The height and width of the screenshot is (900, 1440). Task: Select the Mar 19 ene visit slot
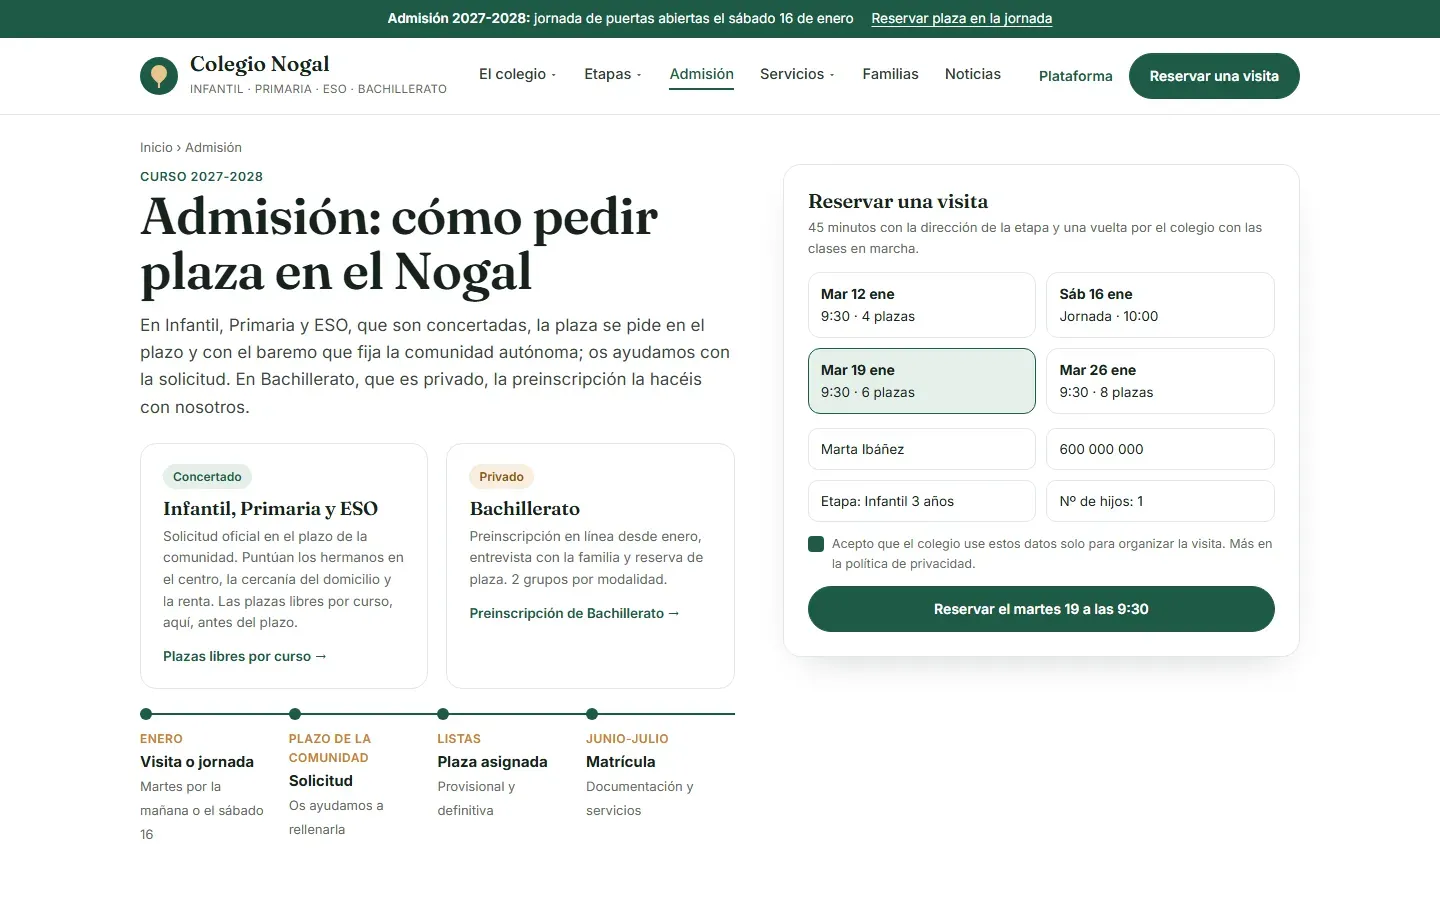click(x=922, y=381)
